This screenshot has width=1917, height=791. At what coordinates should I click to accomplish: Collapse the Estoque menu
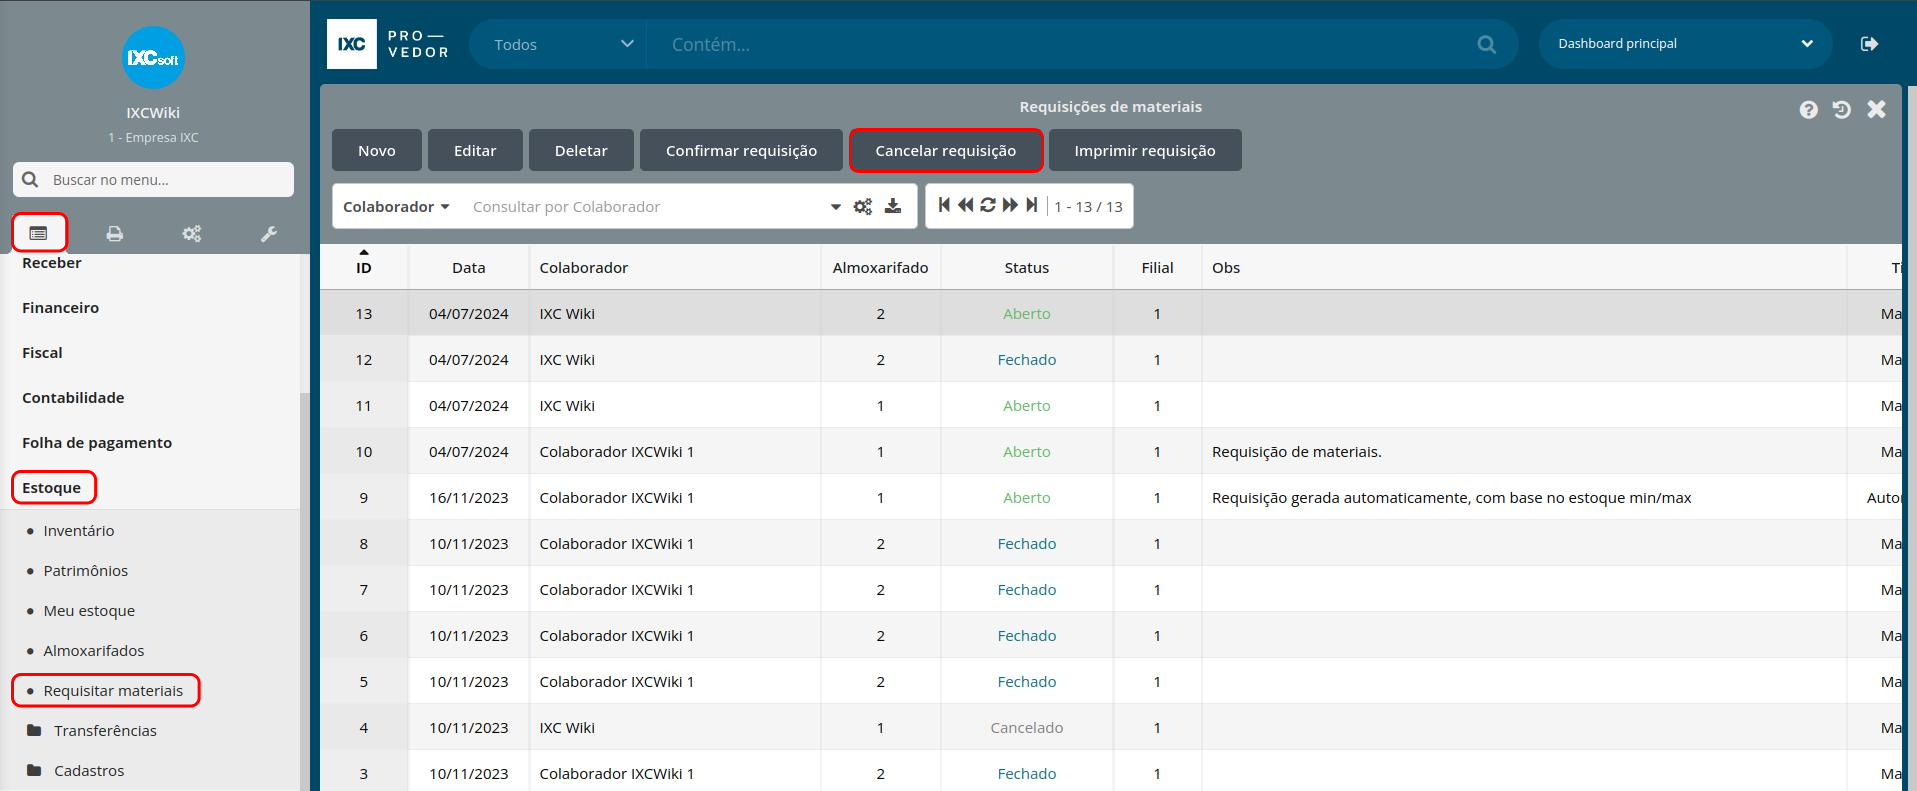coord(54,488)
